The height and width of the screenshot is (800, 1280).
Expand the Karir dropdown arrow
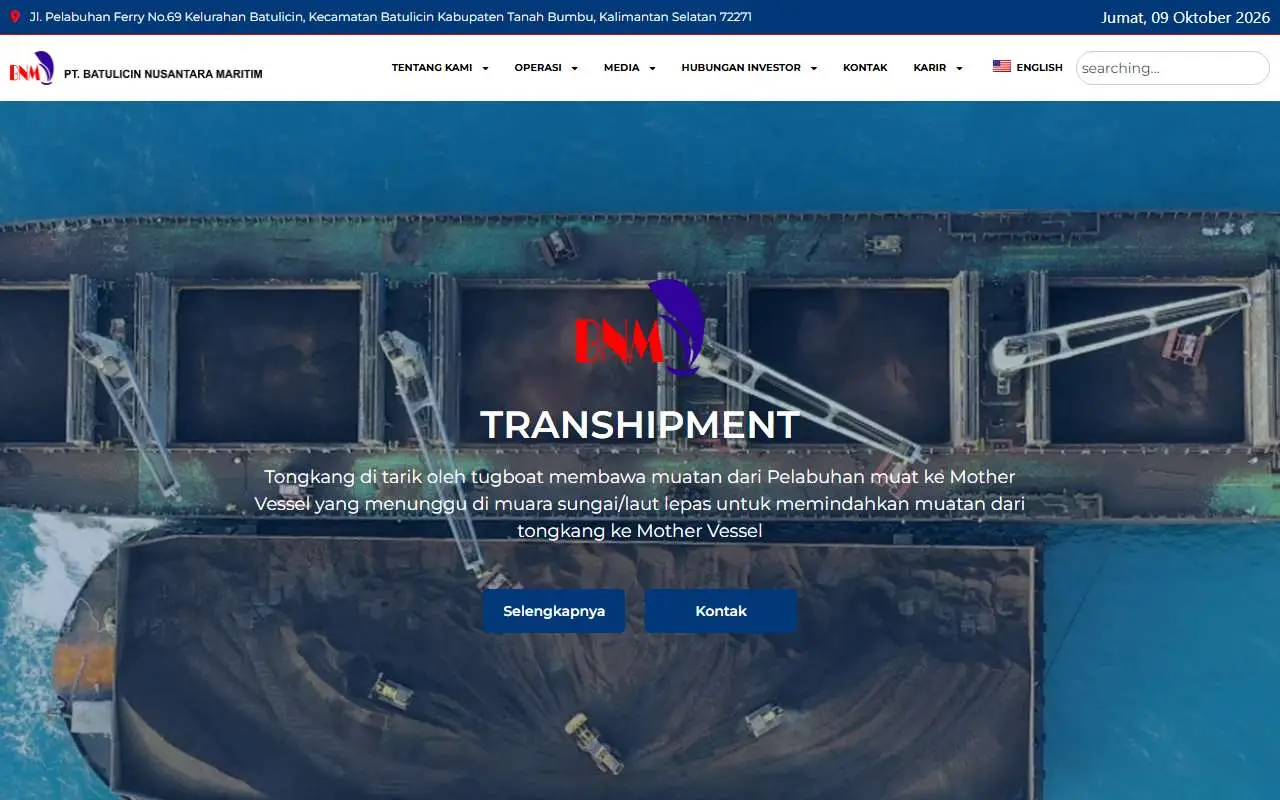[959, 68]
